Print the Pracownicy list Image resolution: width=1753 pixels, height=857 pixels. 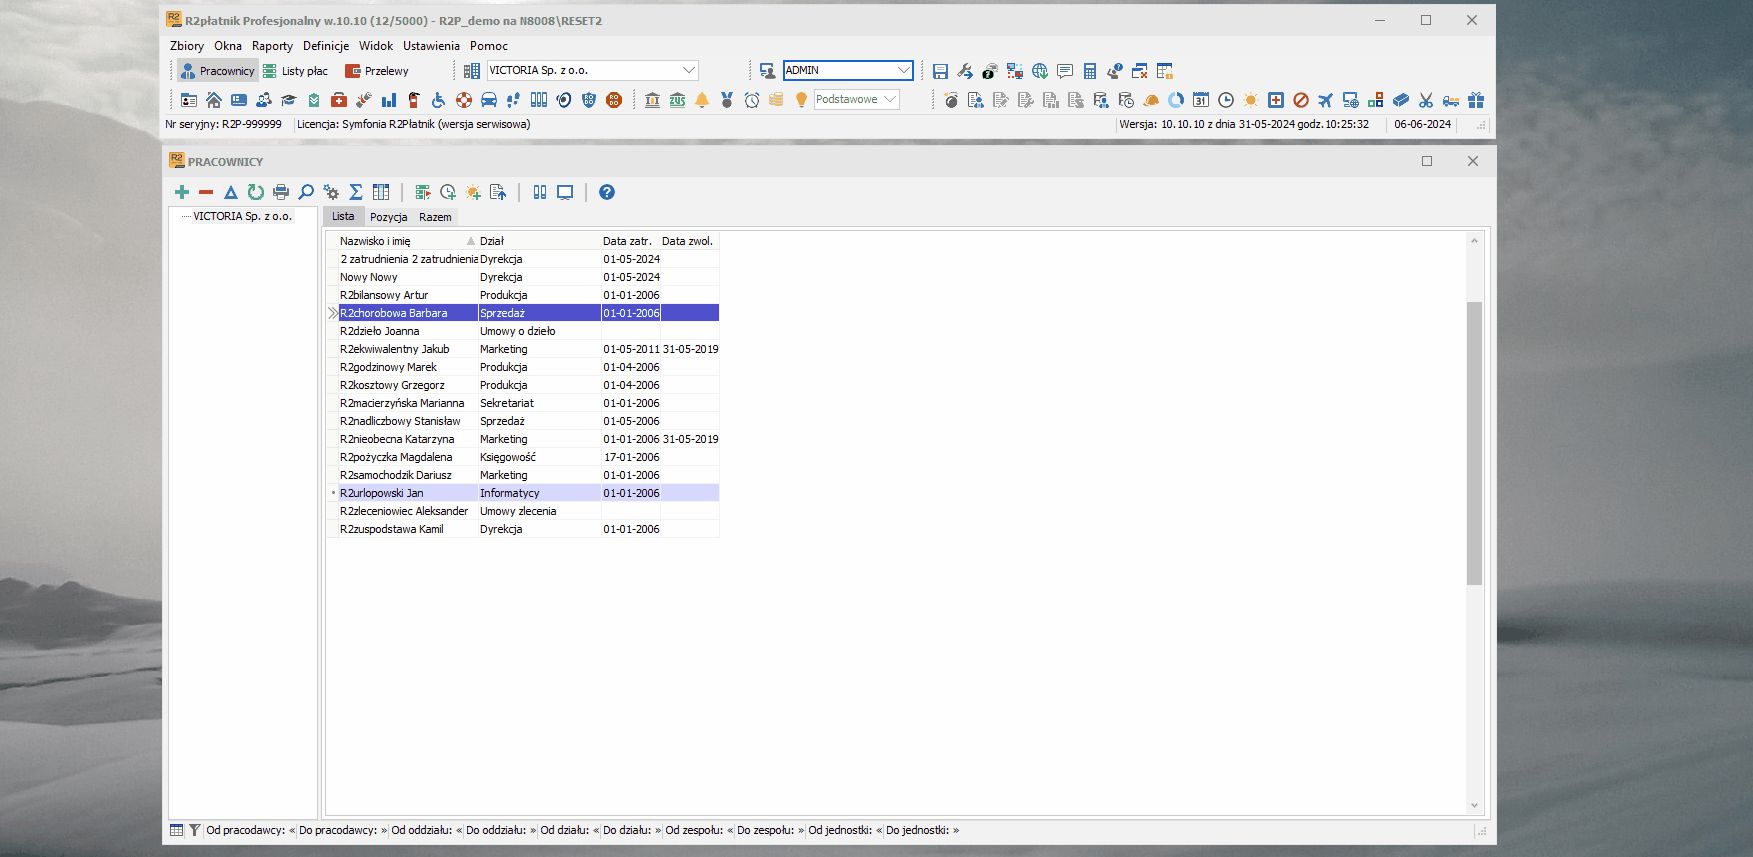[x=281, y=192]
